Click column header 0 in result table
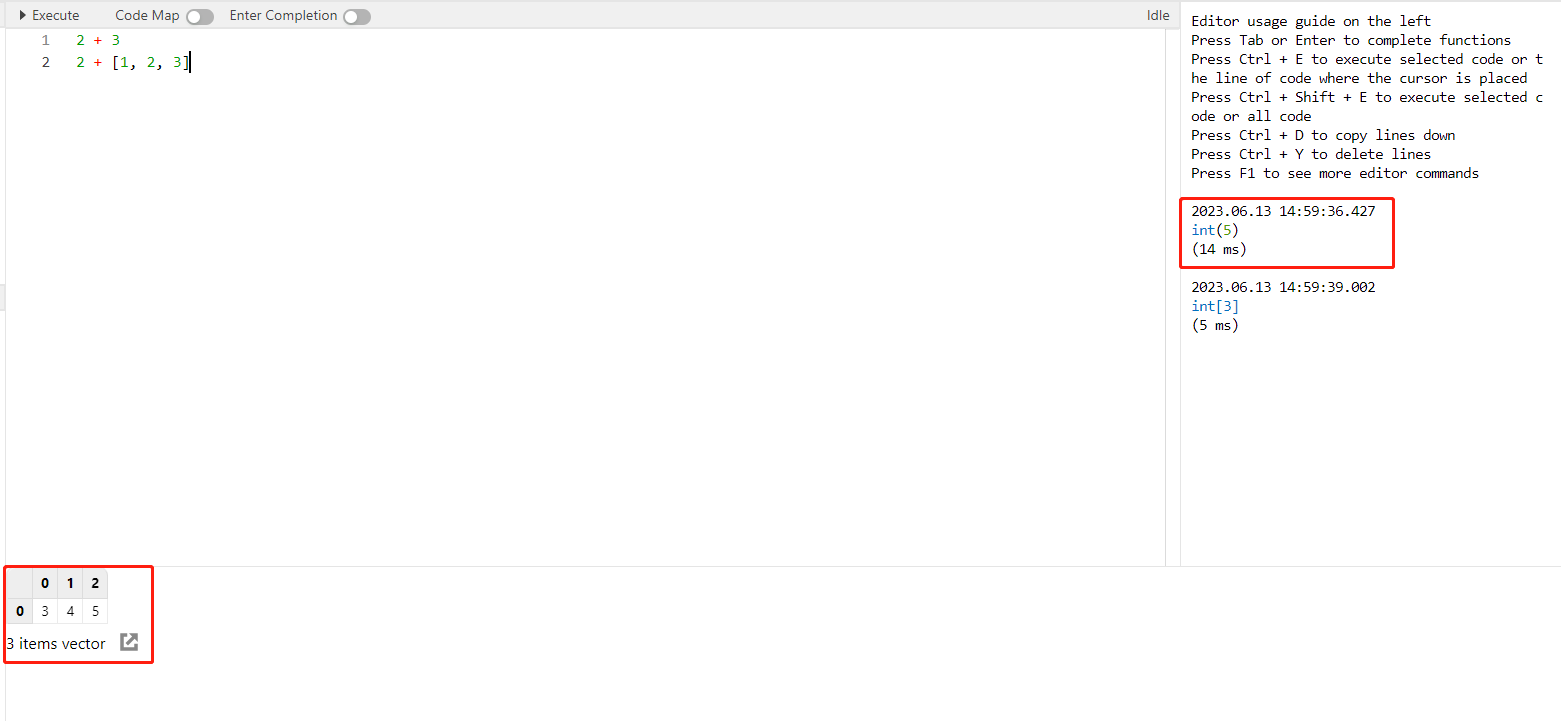 click(45, 583)
